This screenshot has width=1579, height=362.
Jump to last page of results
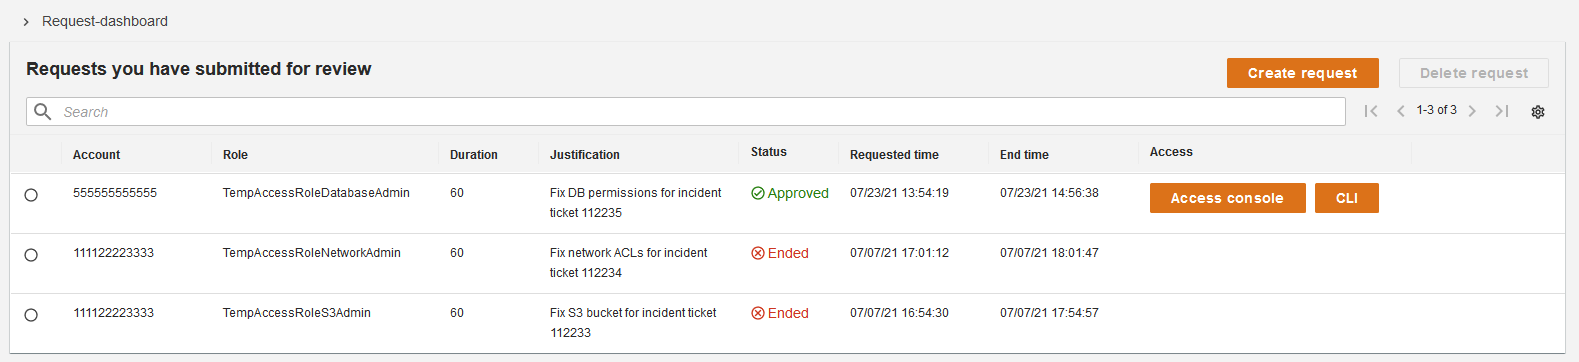[1502, 111]
